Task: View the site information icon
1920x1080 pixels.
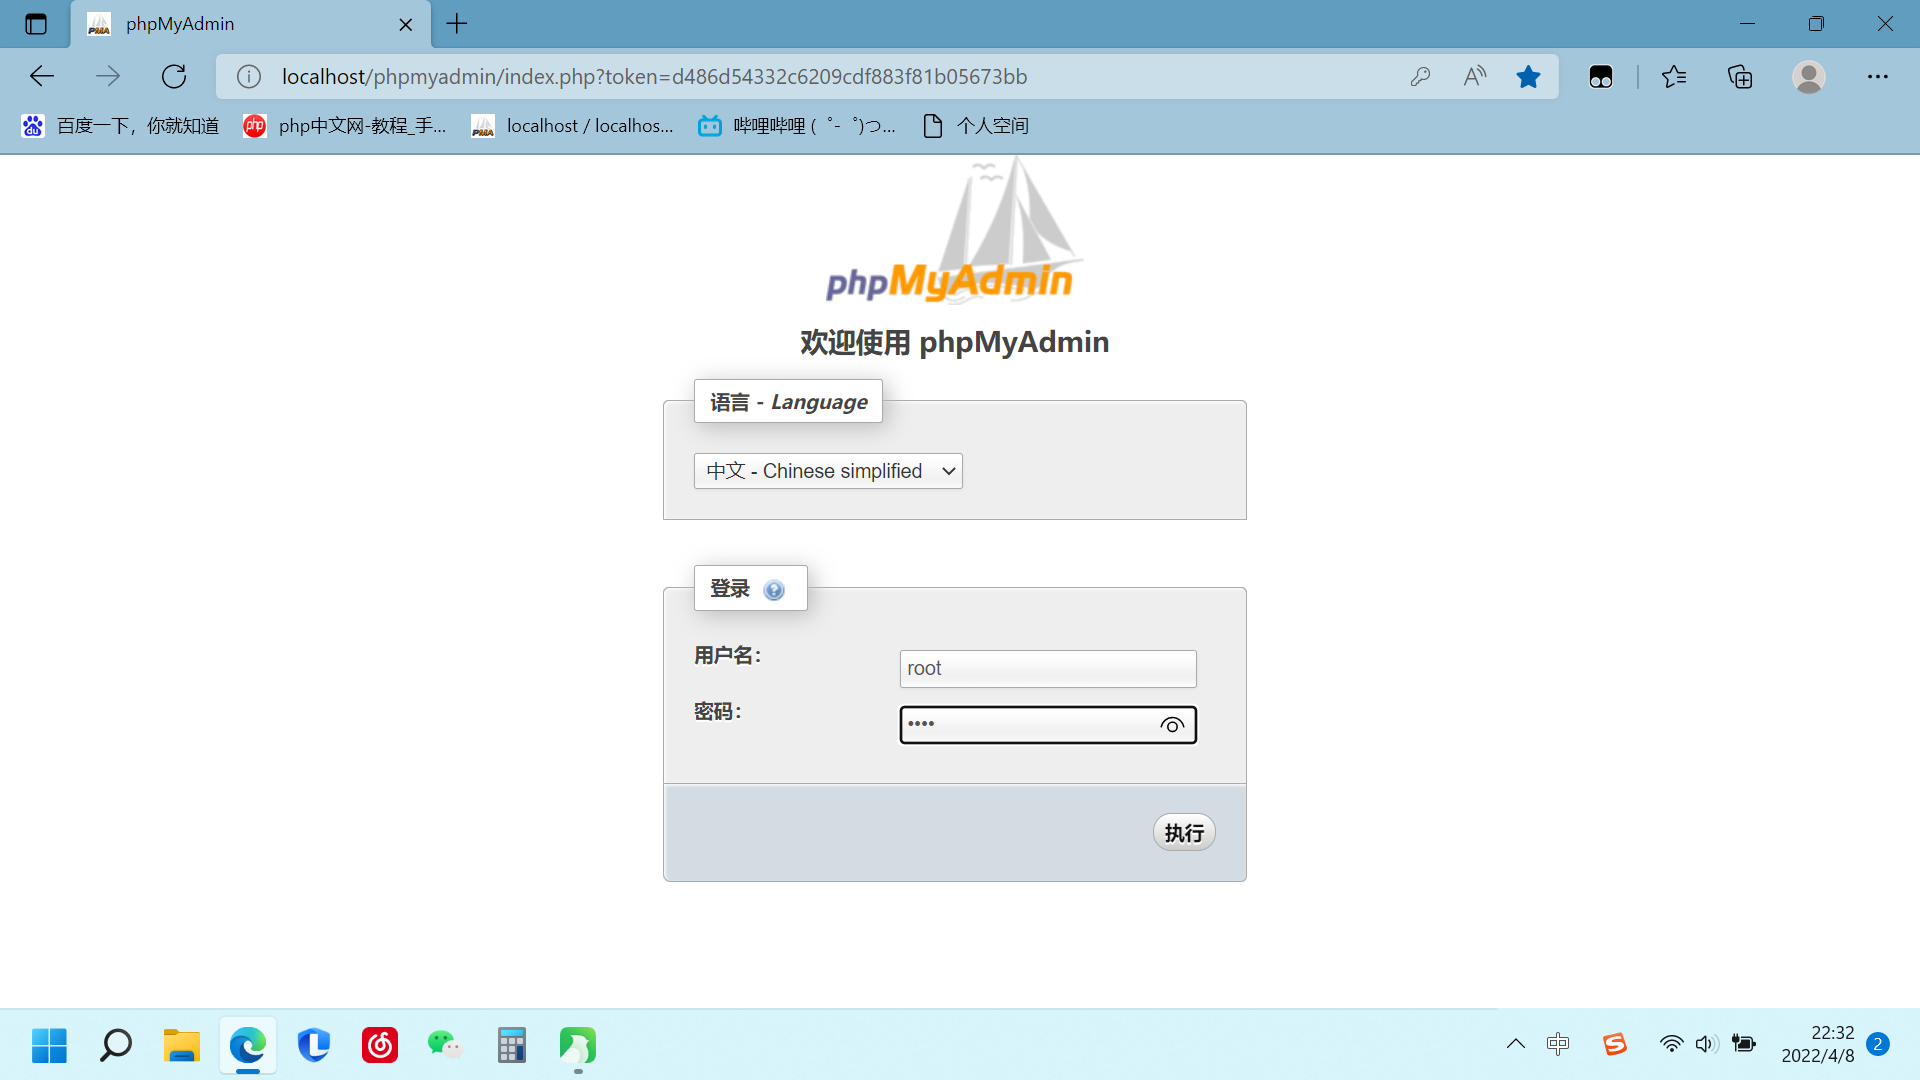Action: point(249,77)
